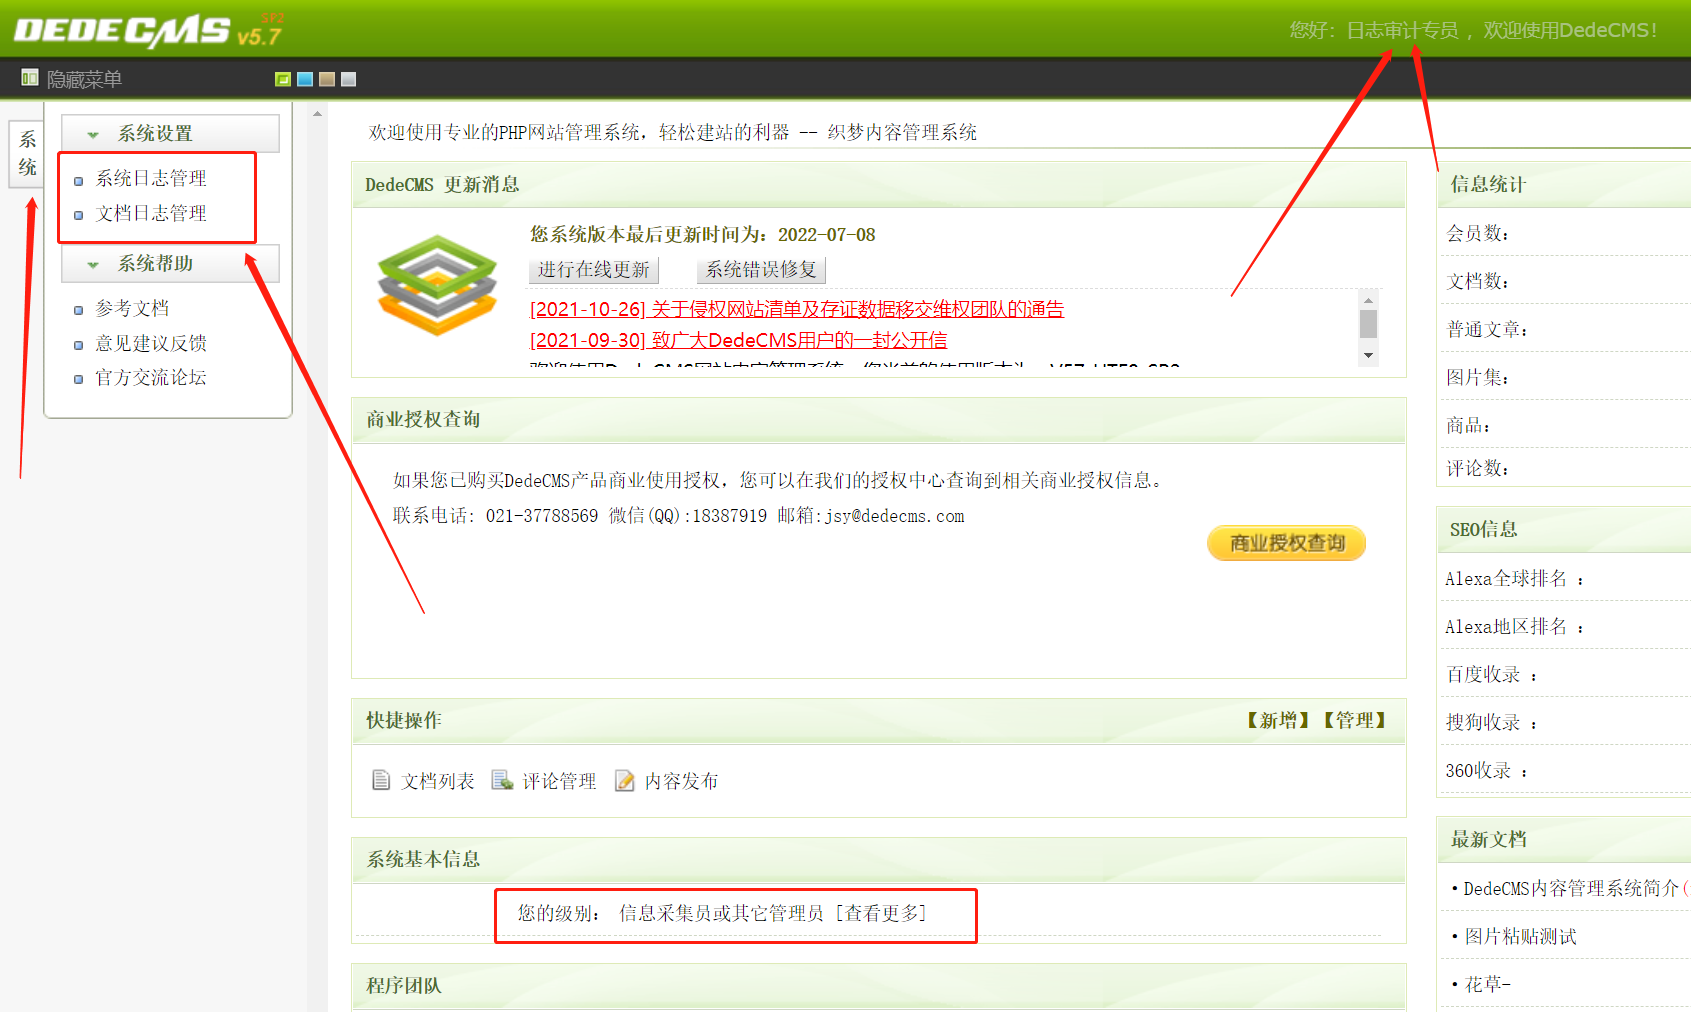The height and width of the screenshot is (1012, 1691).
Task: Open the 内容发布 shortcut link
Action: [x=681, y=781]
